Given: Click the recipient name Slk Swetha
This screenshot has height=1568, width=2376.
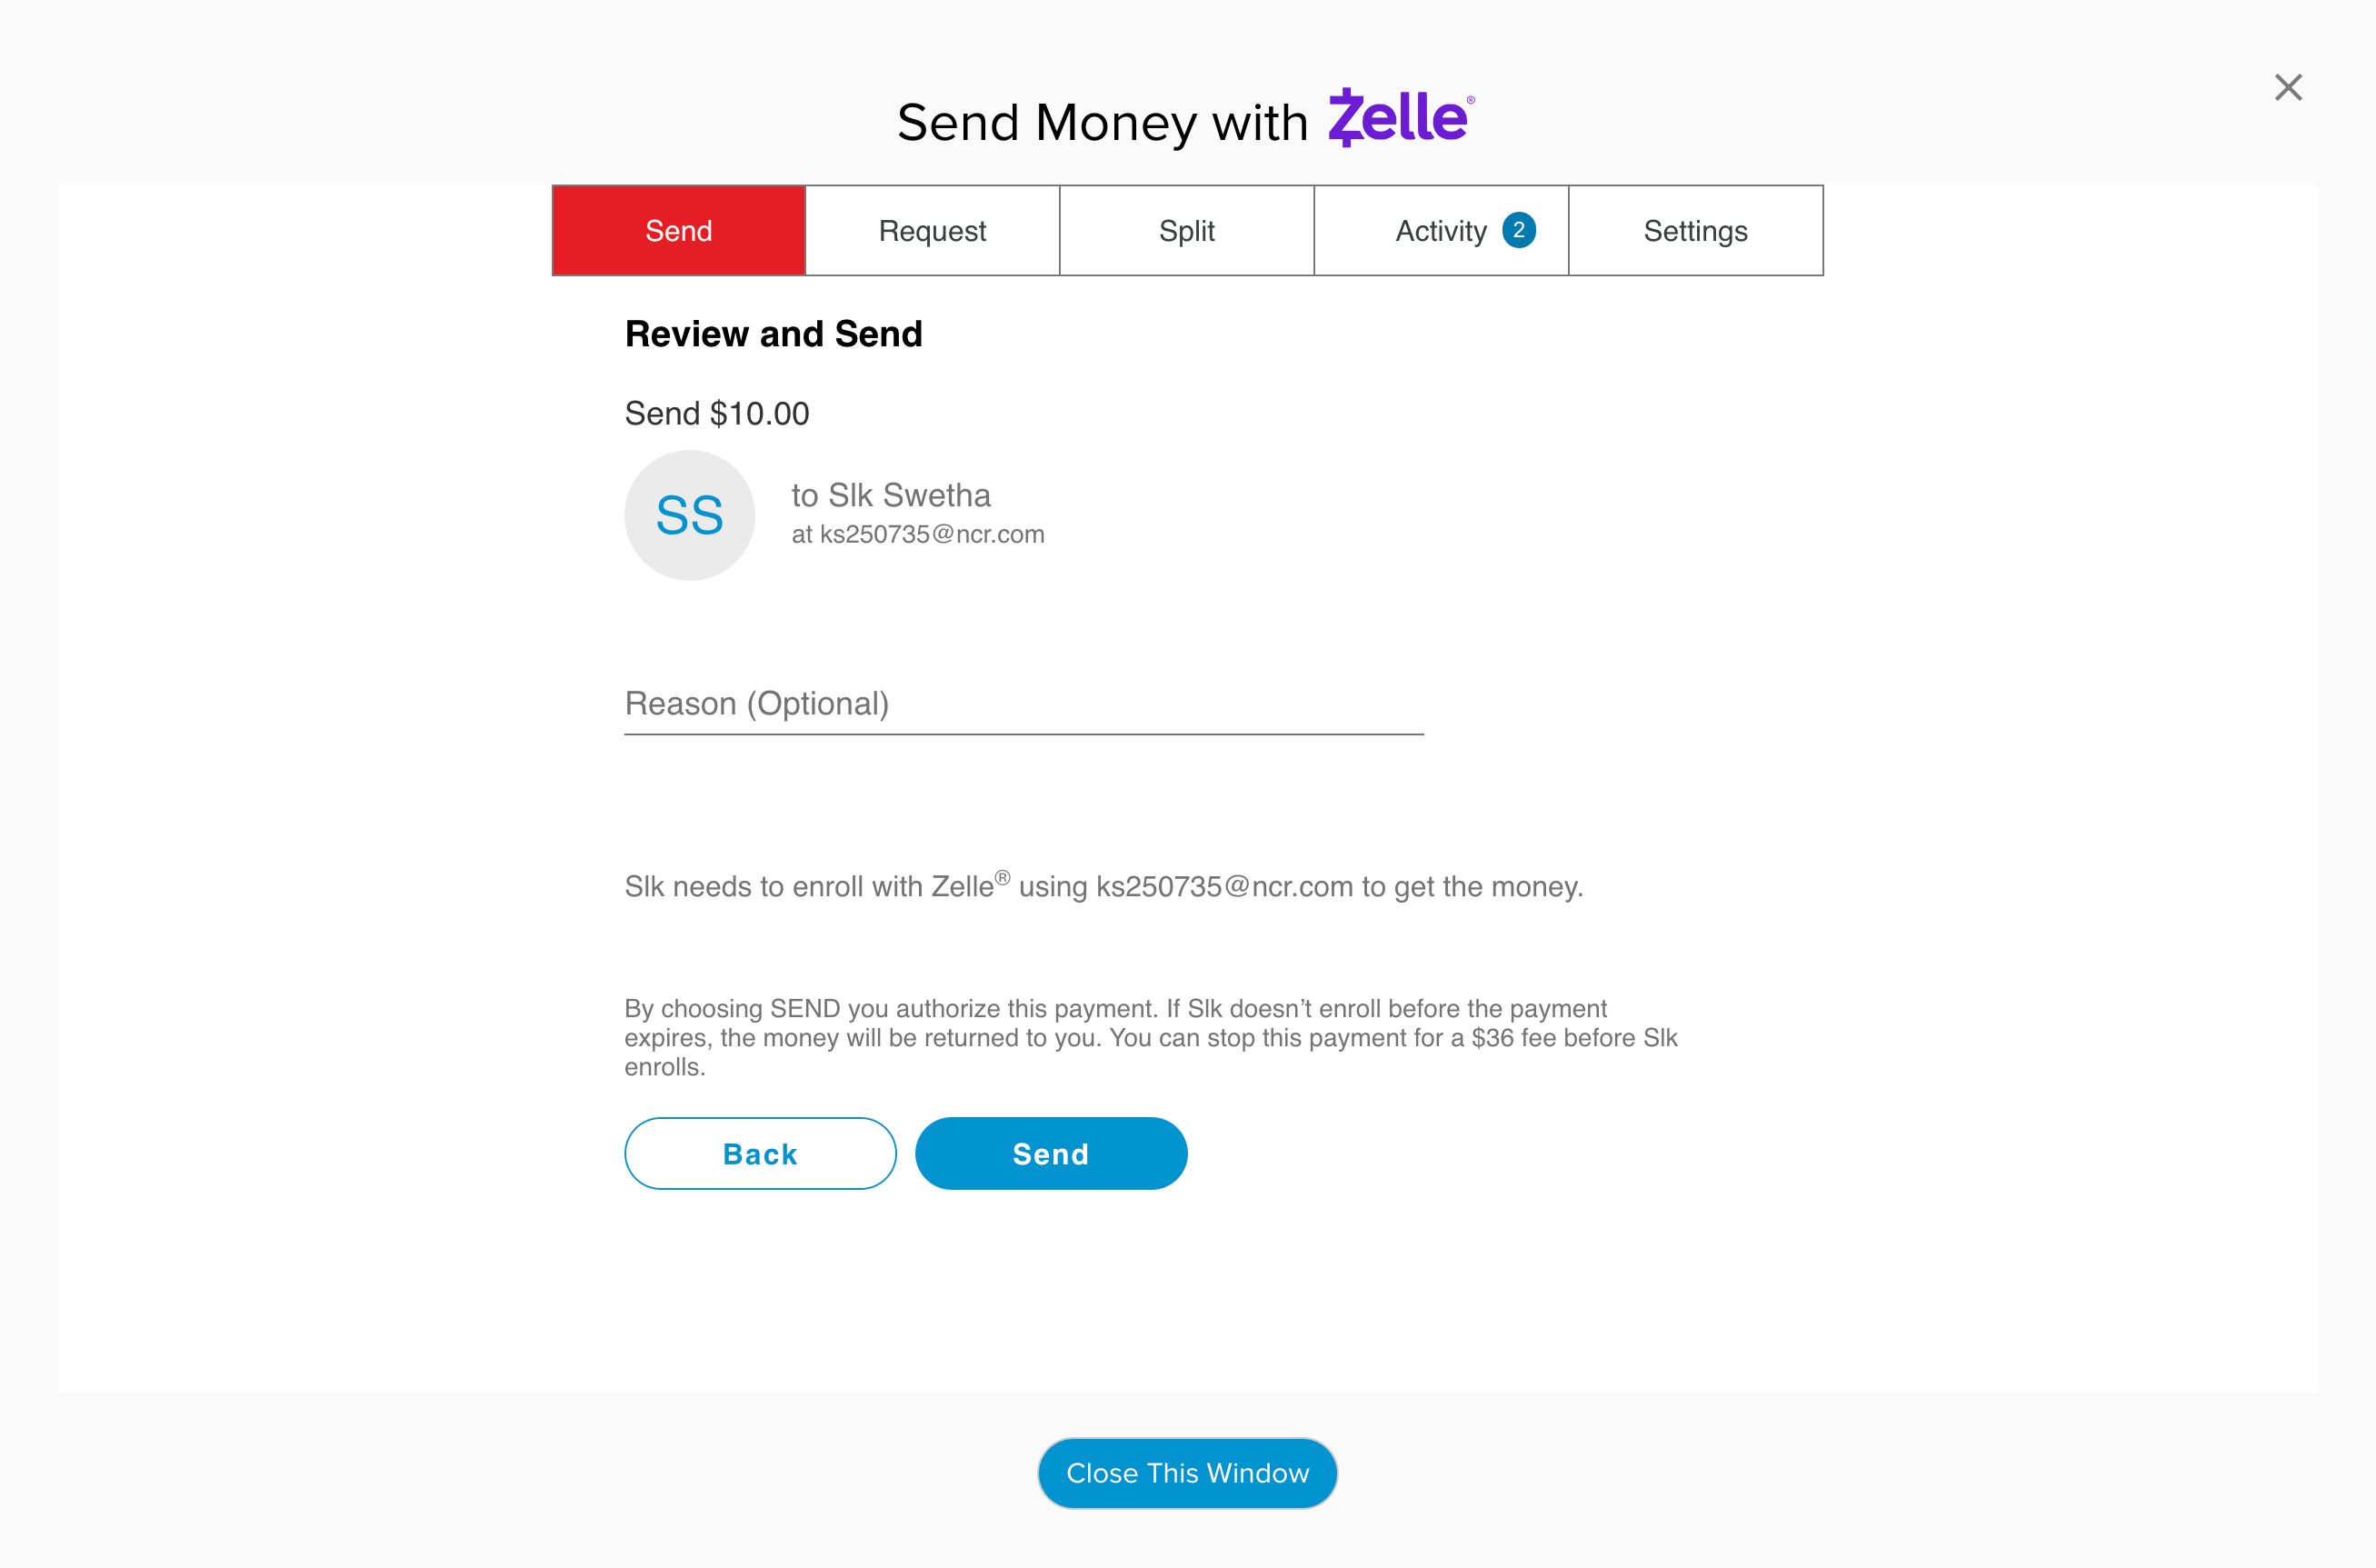Looking at the screenshot, I should pyautogui.click(x=891, y=495).
